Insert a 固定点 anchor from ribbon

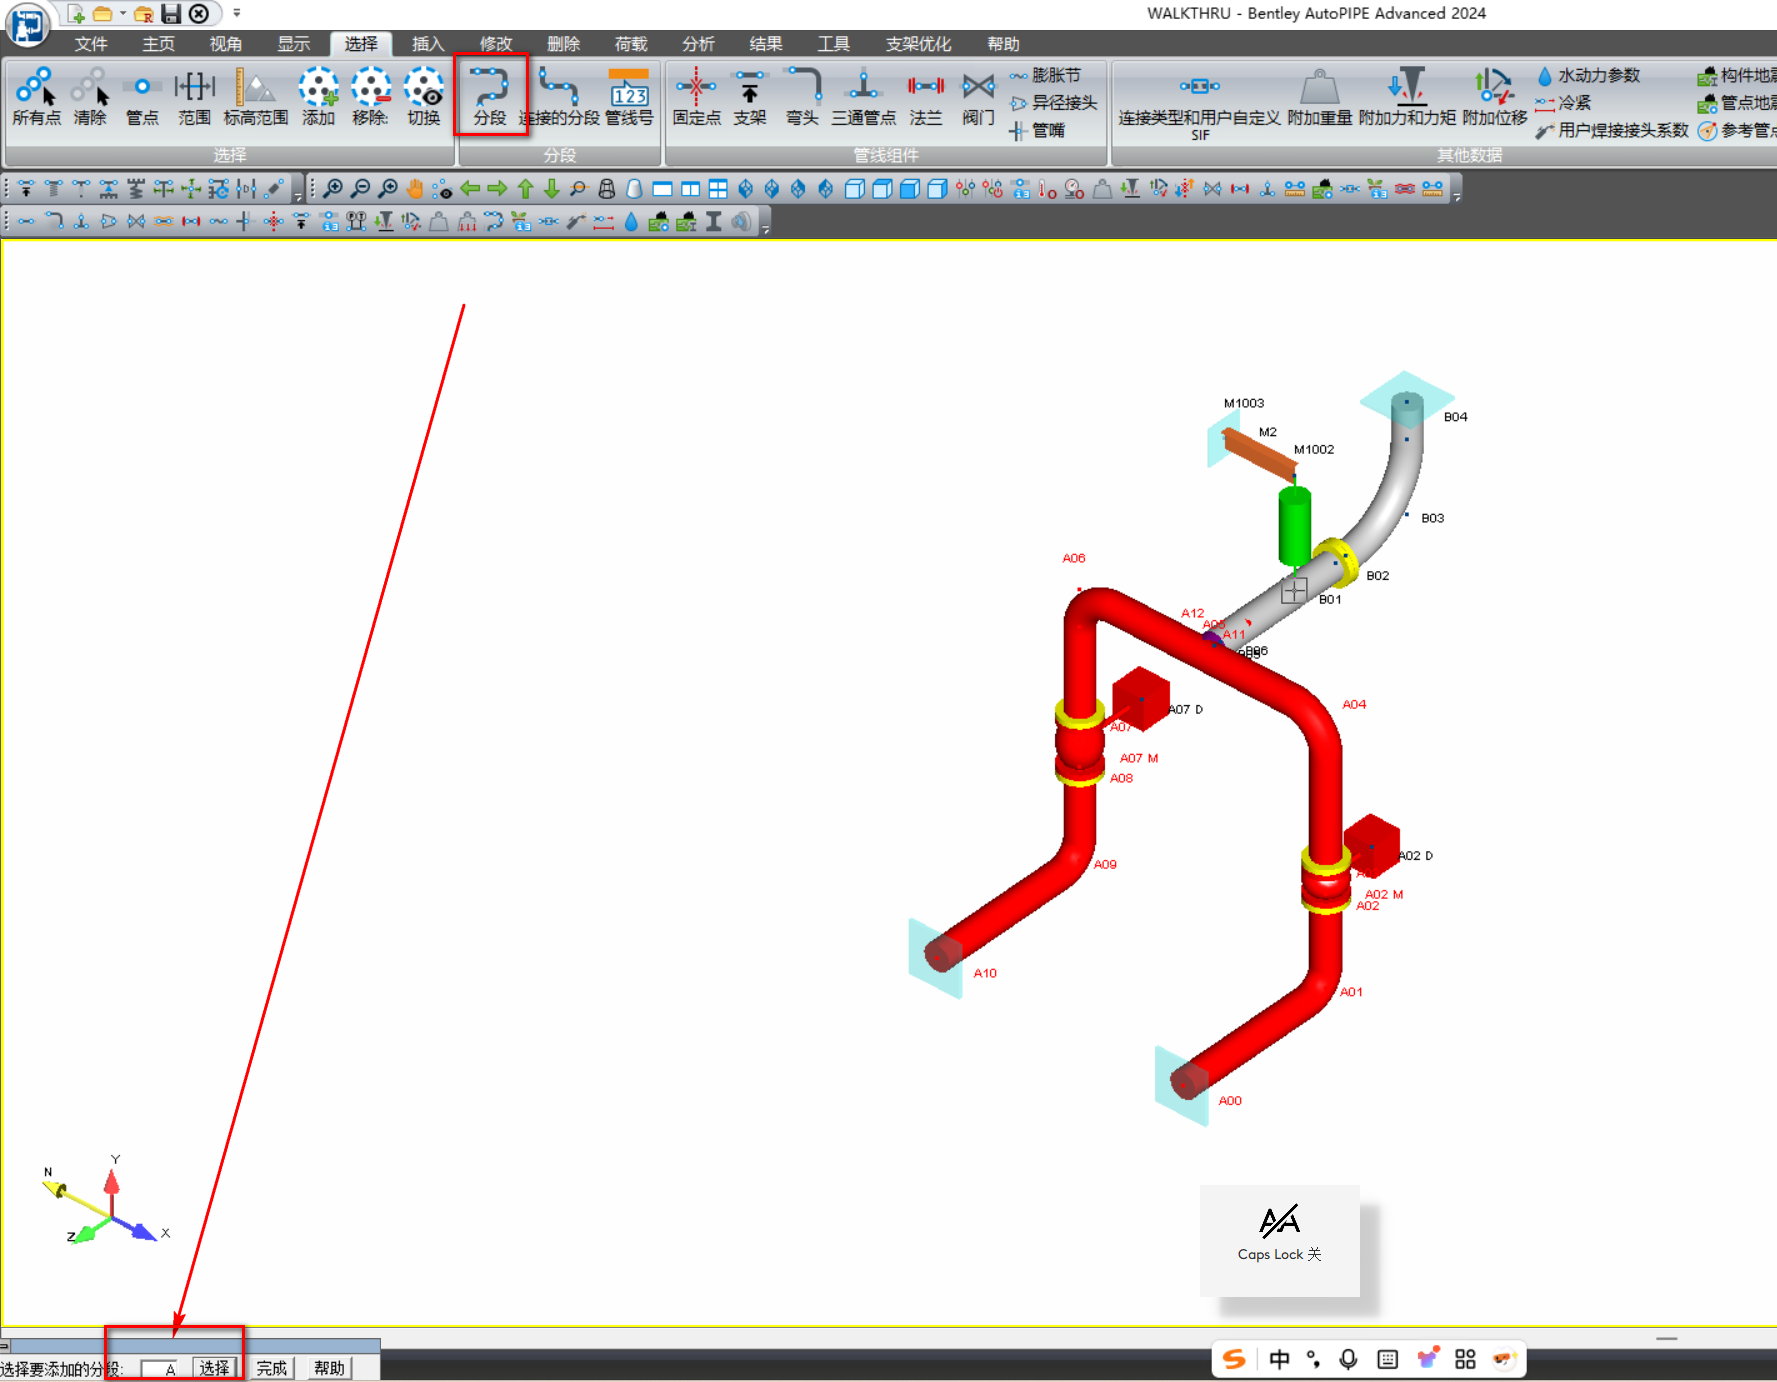696,96
